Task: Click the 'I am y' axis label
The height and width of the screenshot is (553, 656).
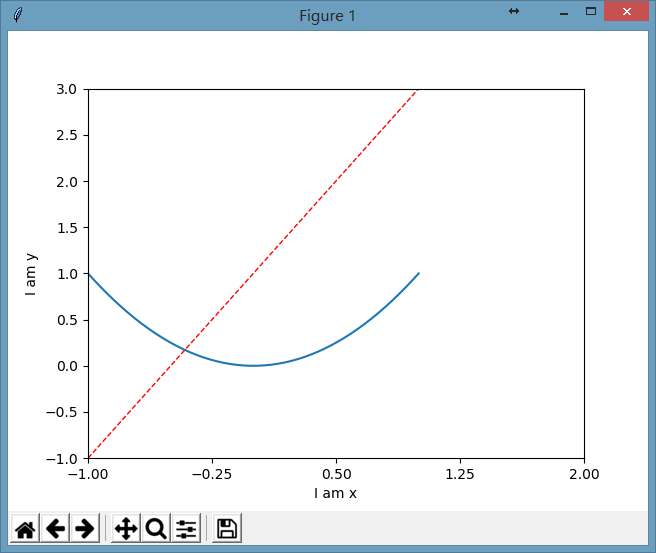Action: pos(31,274)
